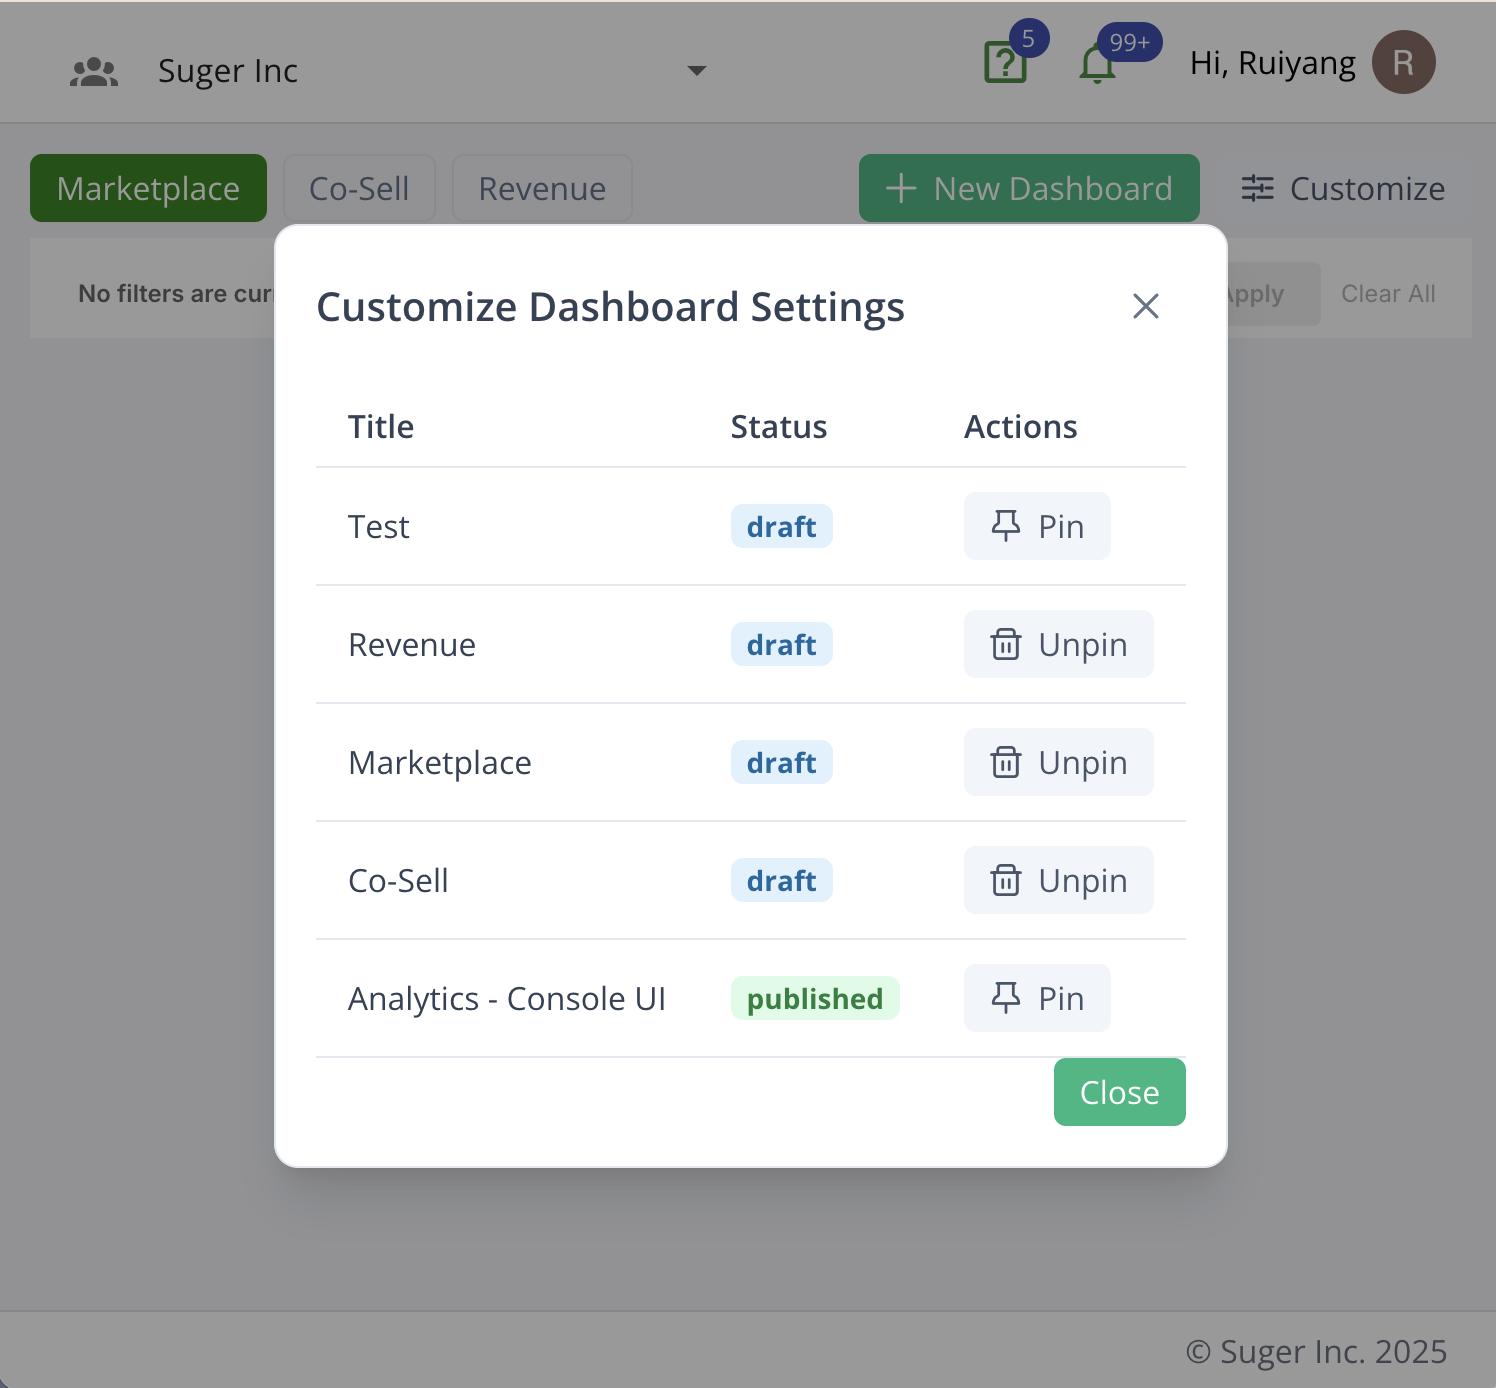
Task: Create a dashboard with New Dashboard
Action: pyautogui.click(x=1029, y=188)
